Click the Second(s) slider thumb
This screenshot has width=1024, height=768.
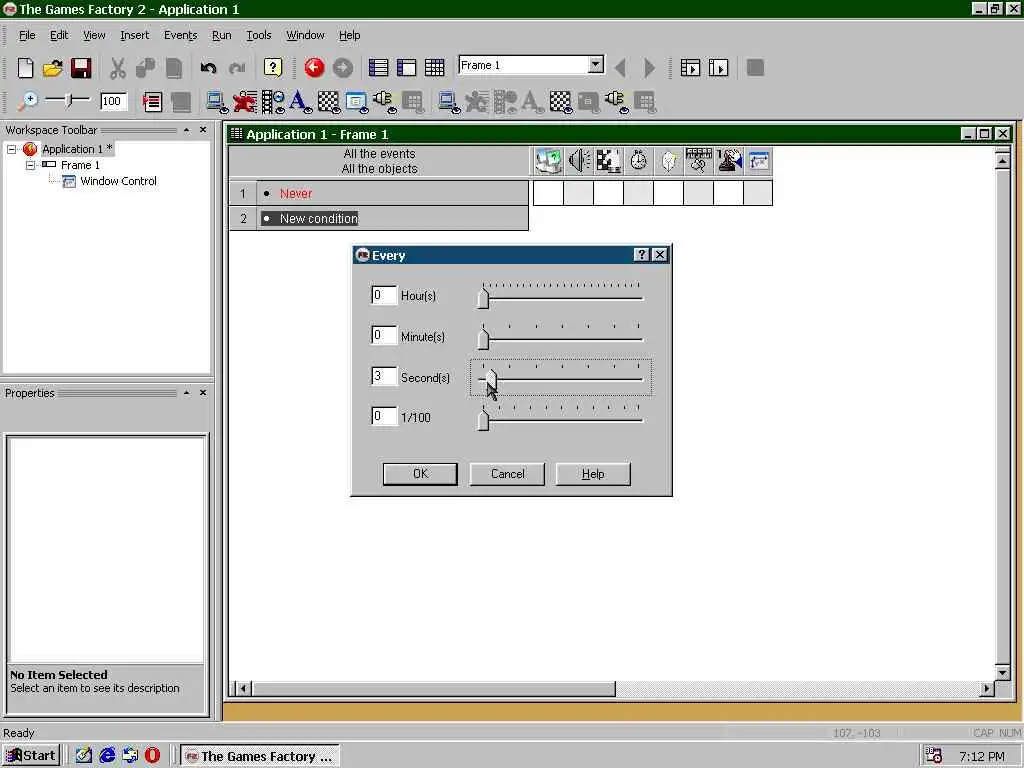(491, 379)
